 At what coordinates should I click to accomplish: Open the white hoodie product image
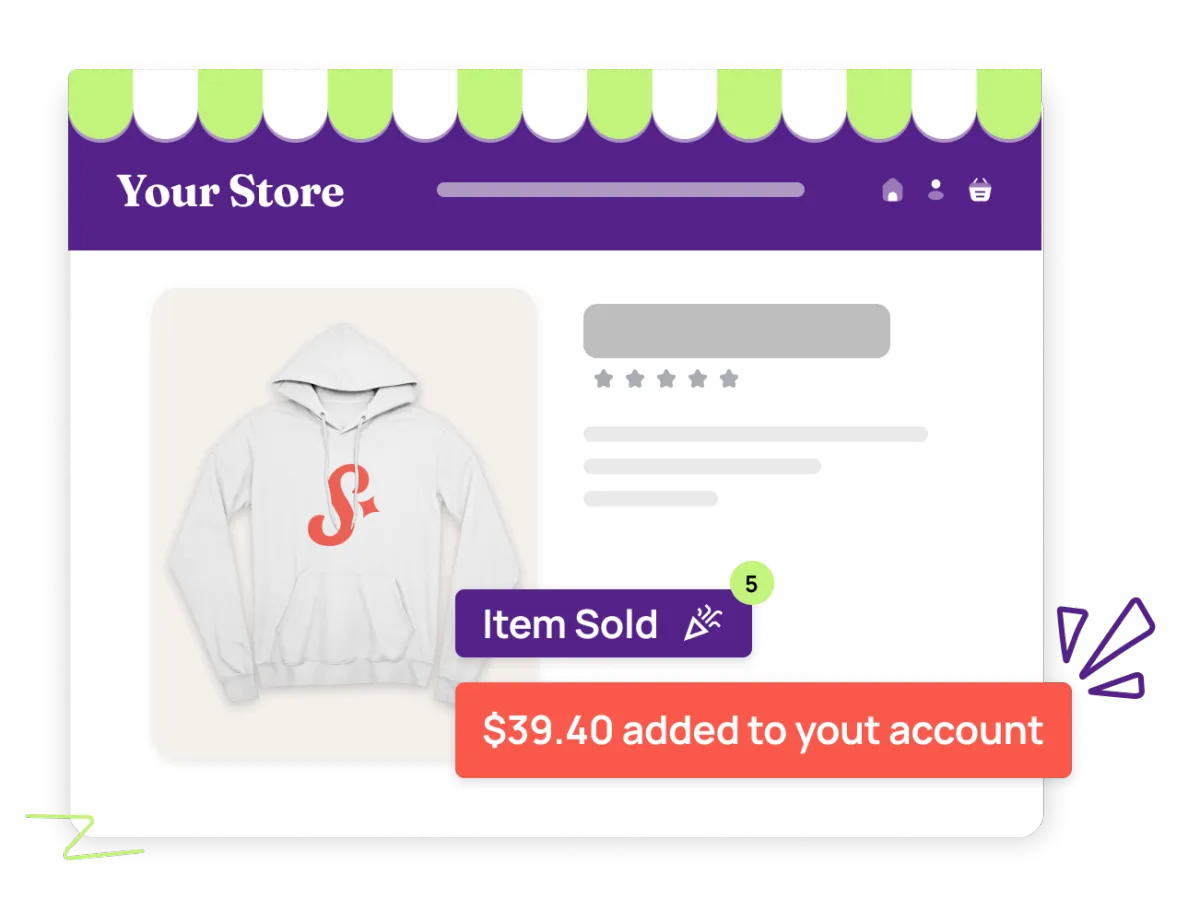pos(344,526)
